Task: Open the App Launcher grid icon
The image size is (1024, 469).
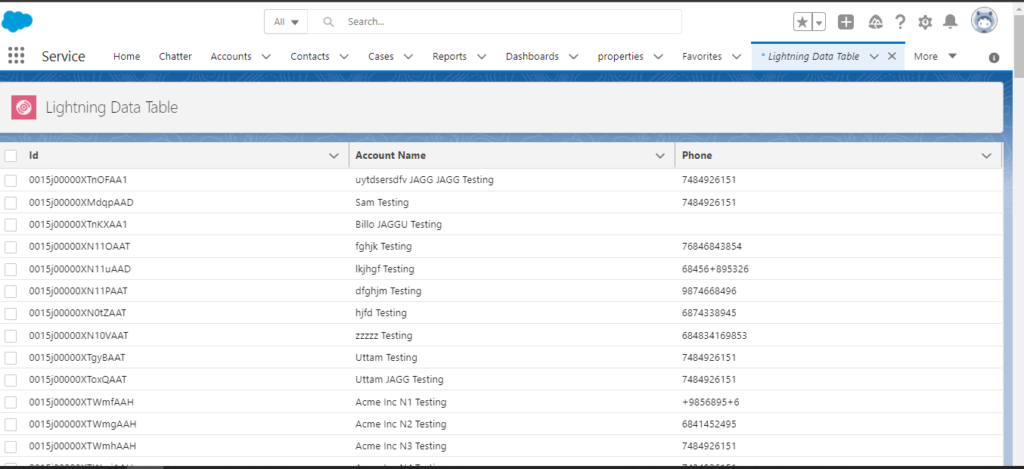Action: (x=16, y=56)
